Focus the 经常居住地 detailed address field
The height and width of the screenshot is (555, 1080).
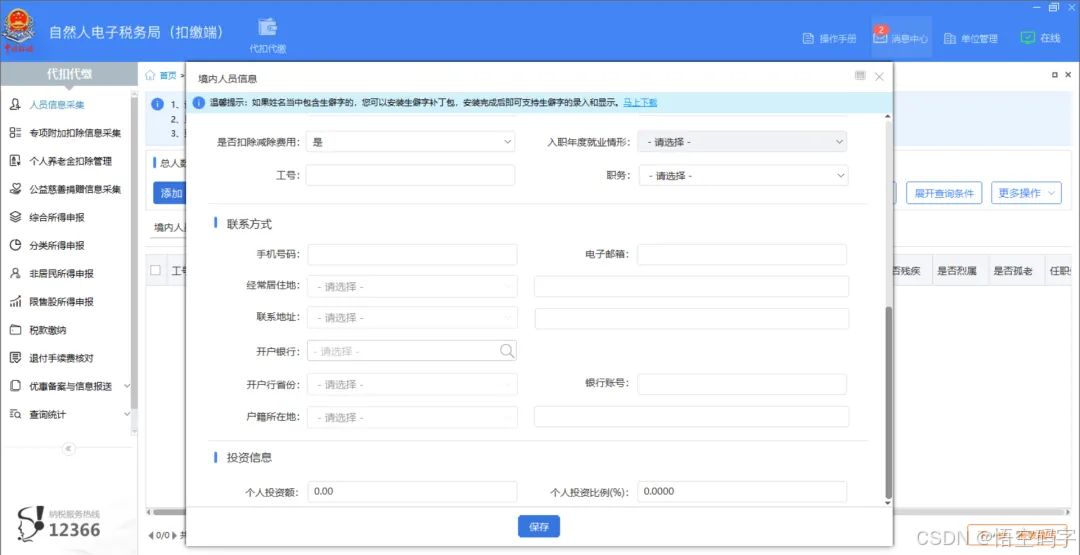[x=692, y=286]
